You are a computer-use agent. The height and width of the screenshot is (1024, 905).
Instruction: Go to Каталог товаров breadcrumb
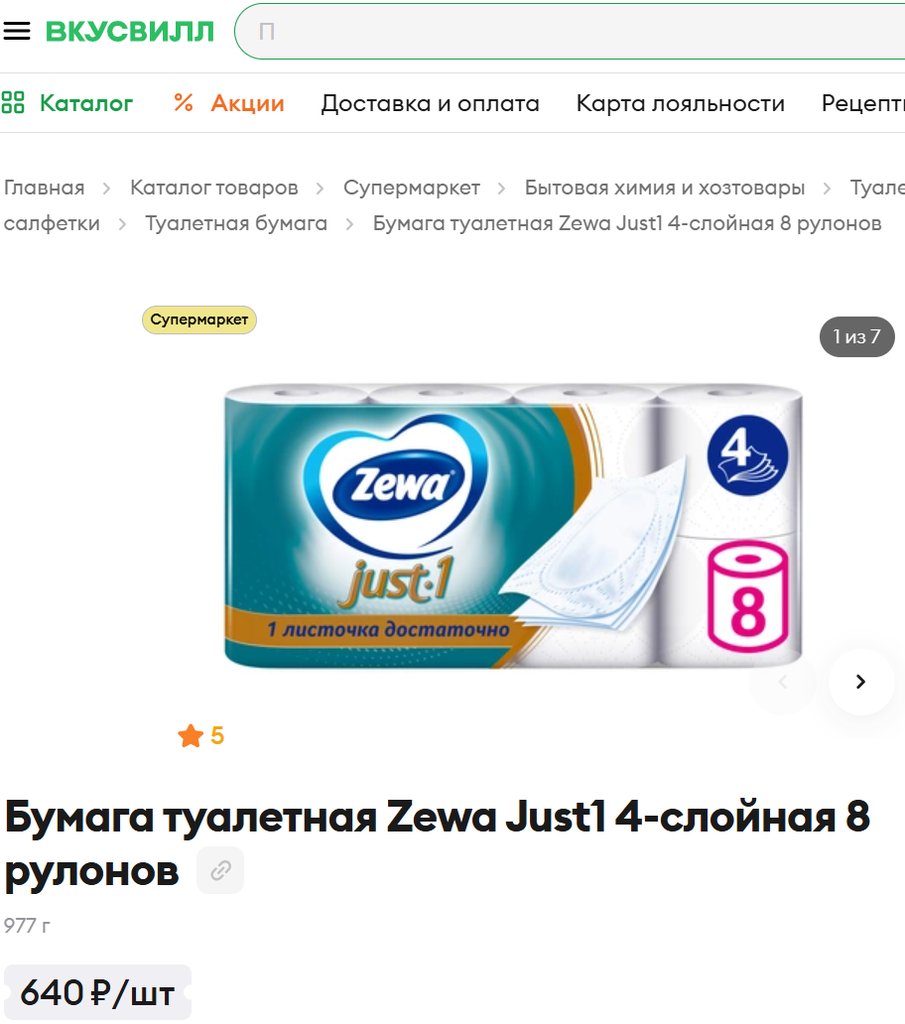pyautogui.click(x=214, y=188)
